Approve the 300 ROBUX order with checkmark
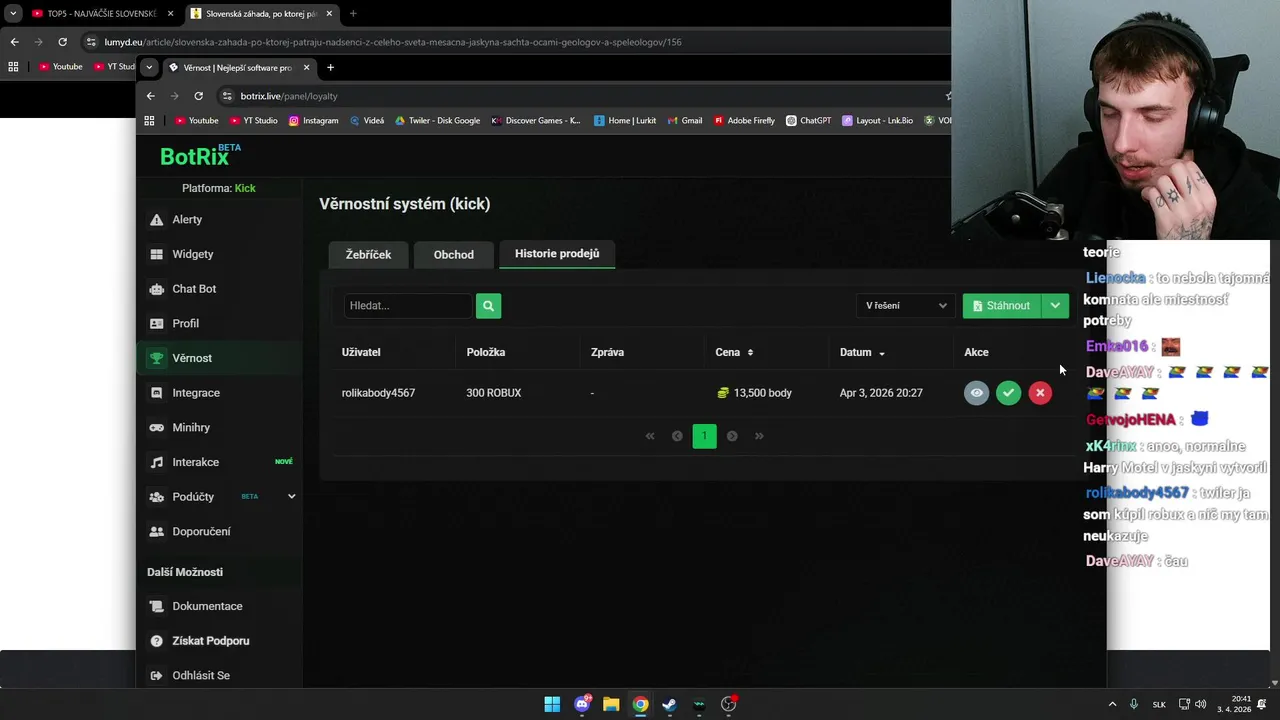Screen dimensions: 1280x720 (x=1008, y=393)
